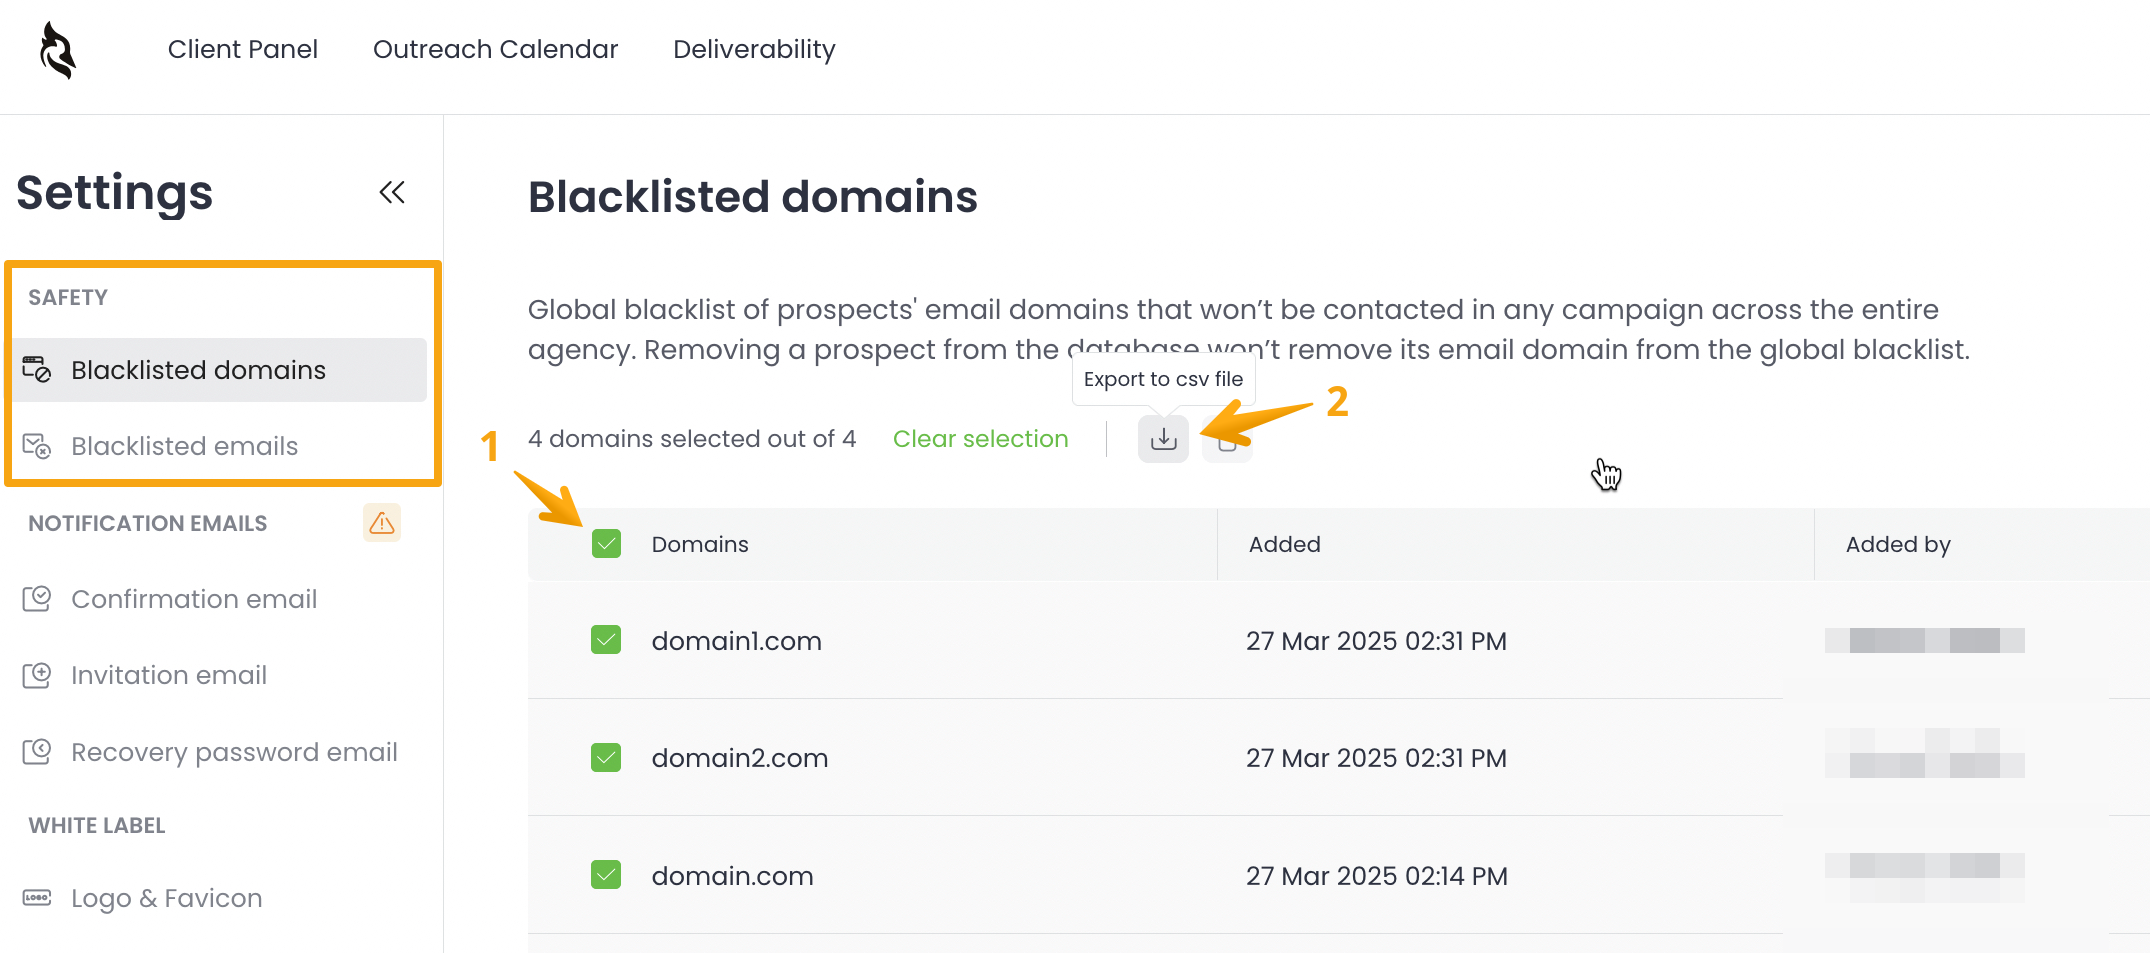This screenshot has height=953, width=2150.
Task: Click the Blacklisted domains sidebar icon
Action: 37,370
